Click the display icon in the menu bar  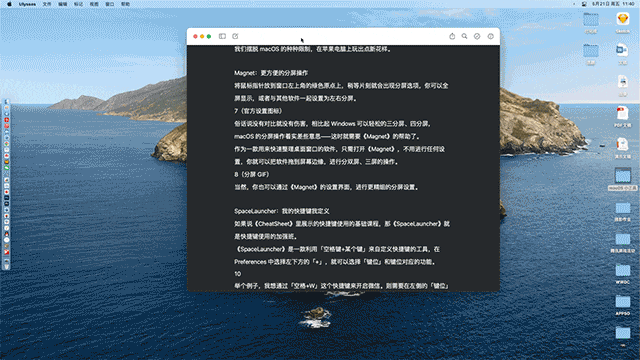(x=584, y=4)
